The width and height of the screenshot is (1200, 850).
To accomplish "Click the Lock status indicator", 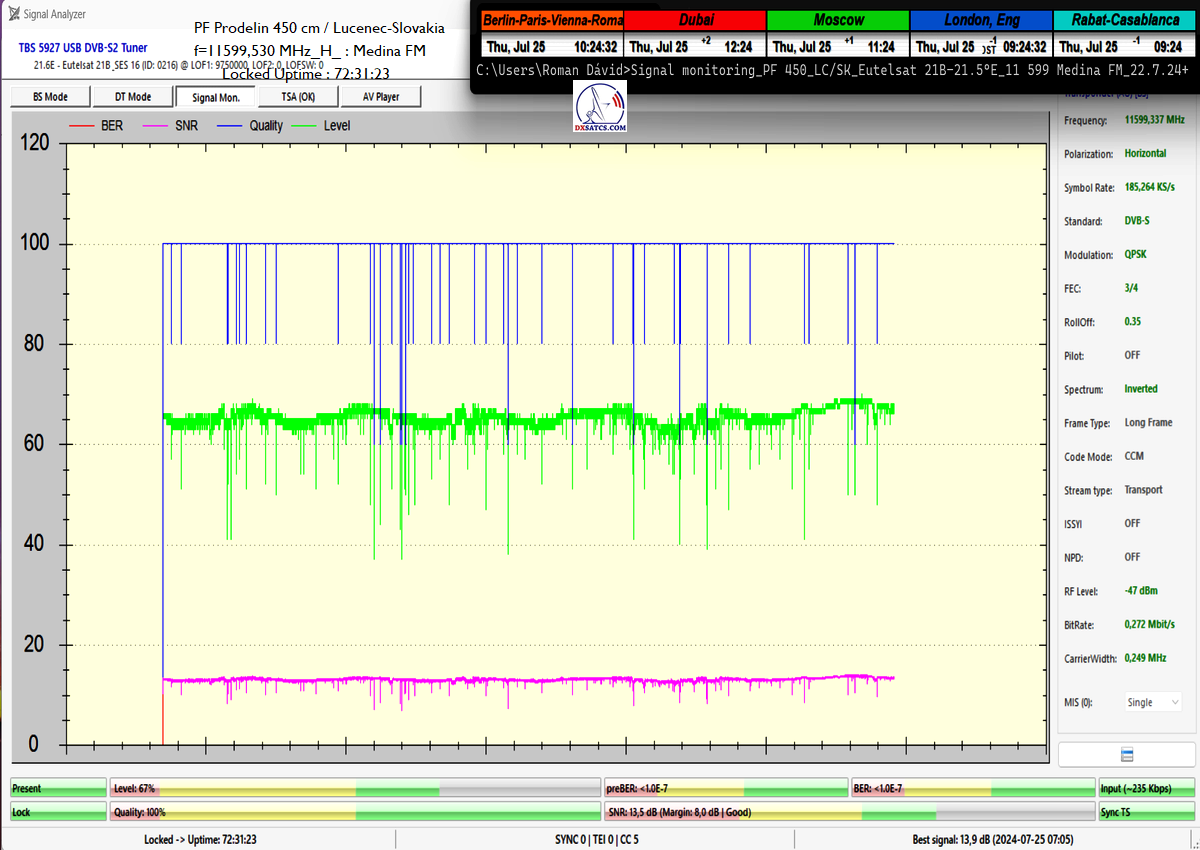I will point(57,812).
